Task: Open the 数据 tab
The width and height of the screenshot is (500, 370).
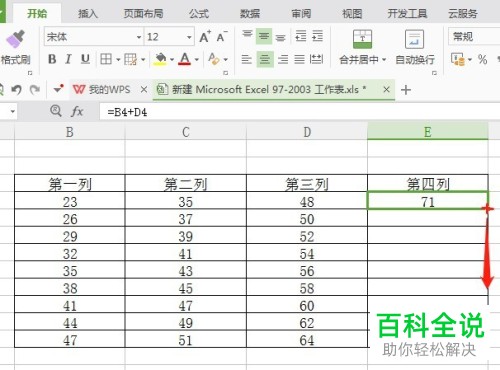Action: (x=250, y=14)
